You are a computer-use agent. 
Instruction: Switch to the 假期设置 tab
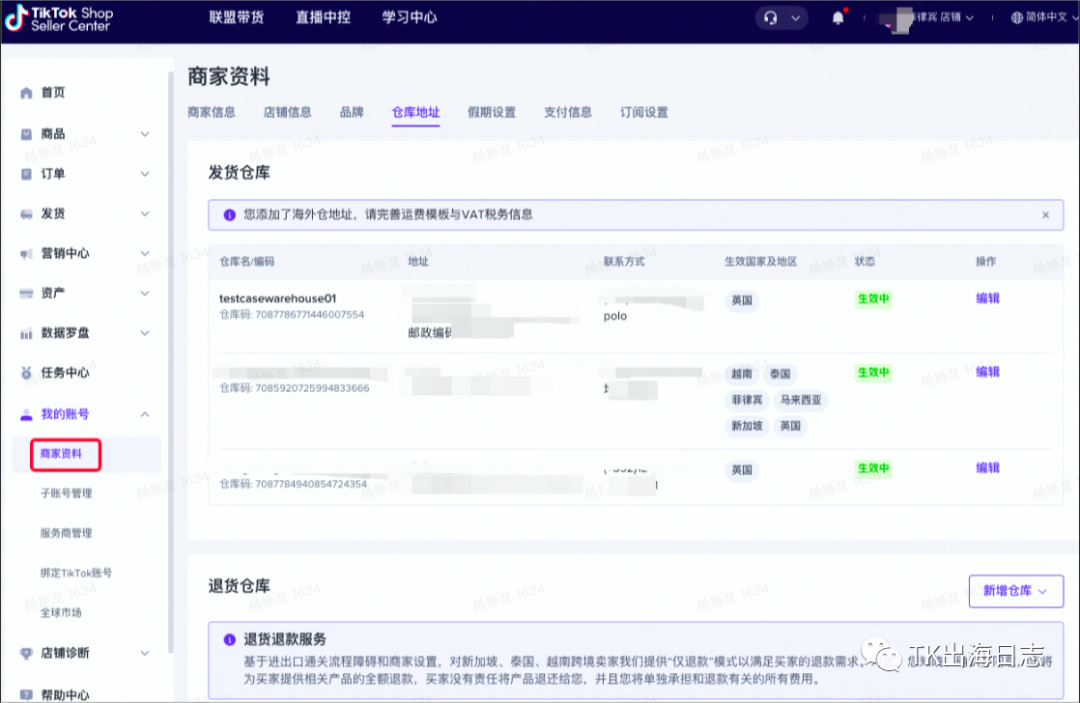pos(491,112)
